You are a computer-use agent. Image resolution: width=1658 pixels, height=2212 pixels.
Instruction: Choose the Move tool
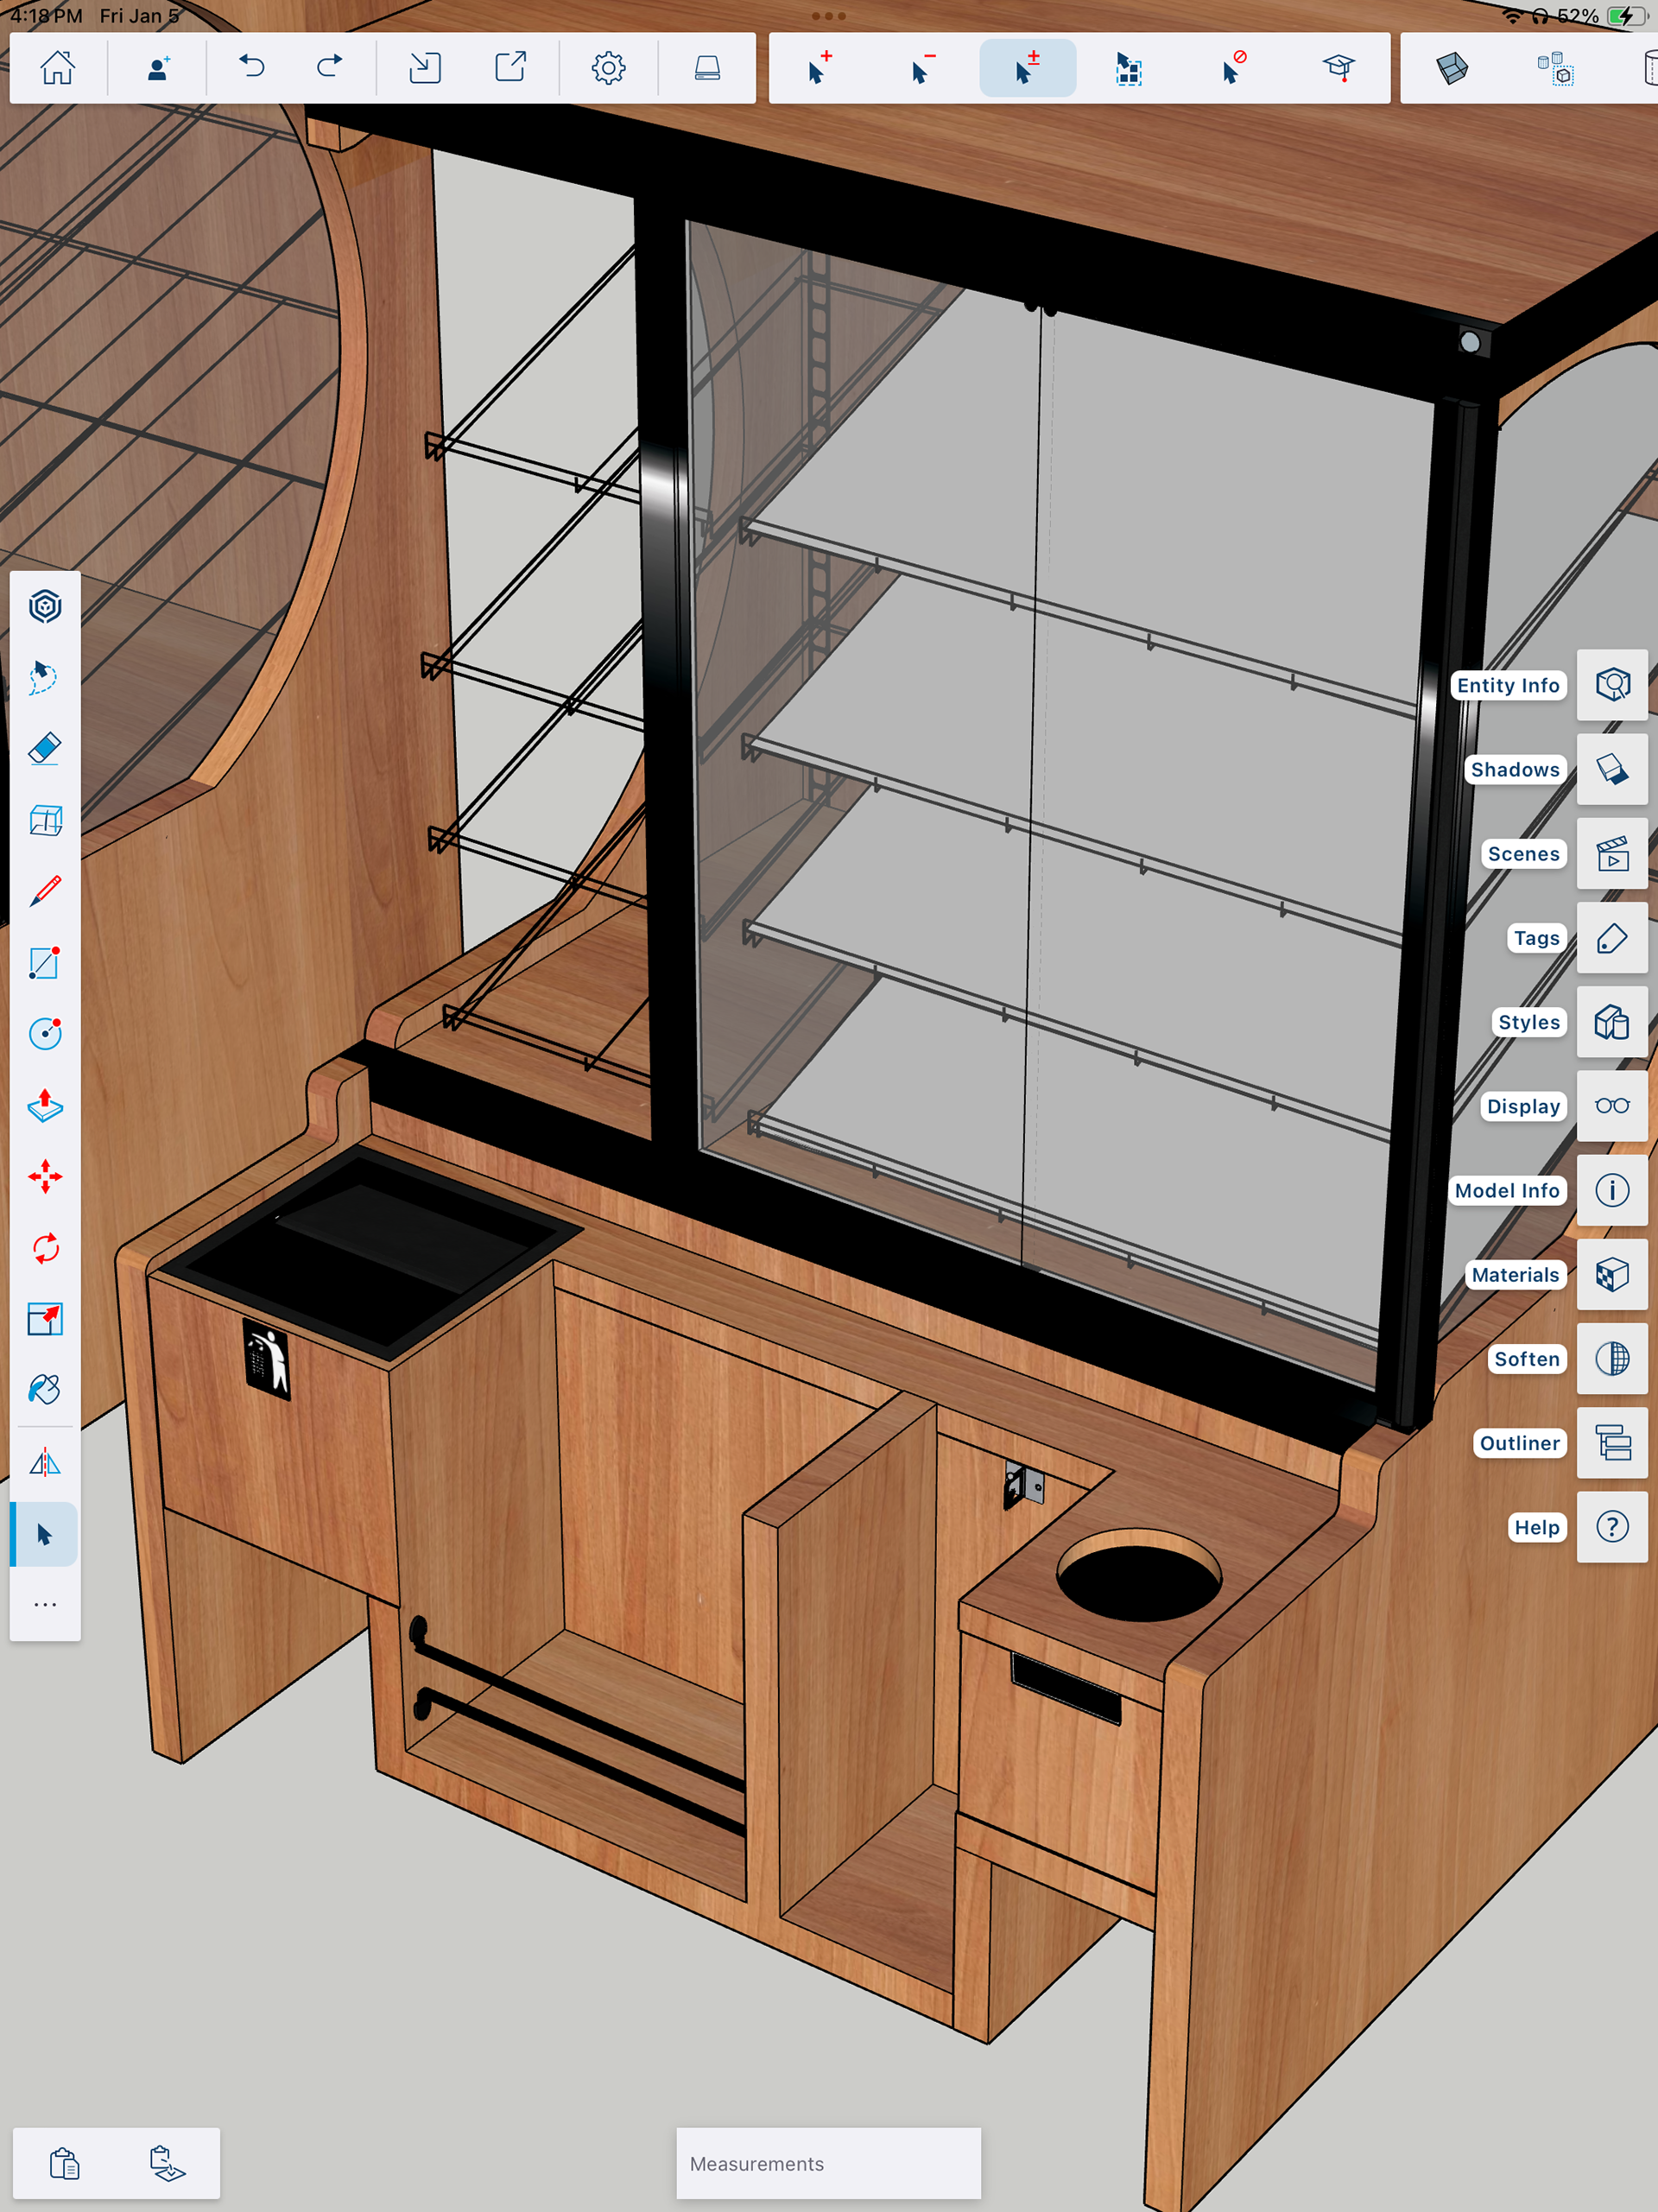pos(45,1177)
